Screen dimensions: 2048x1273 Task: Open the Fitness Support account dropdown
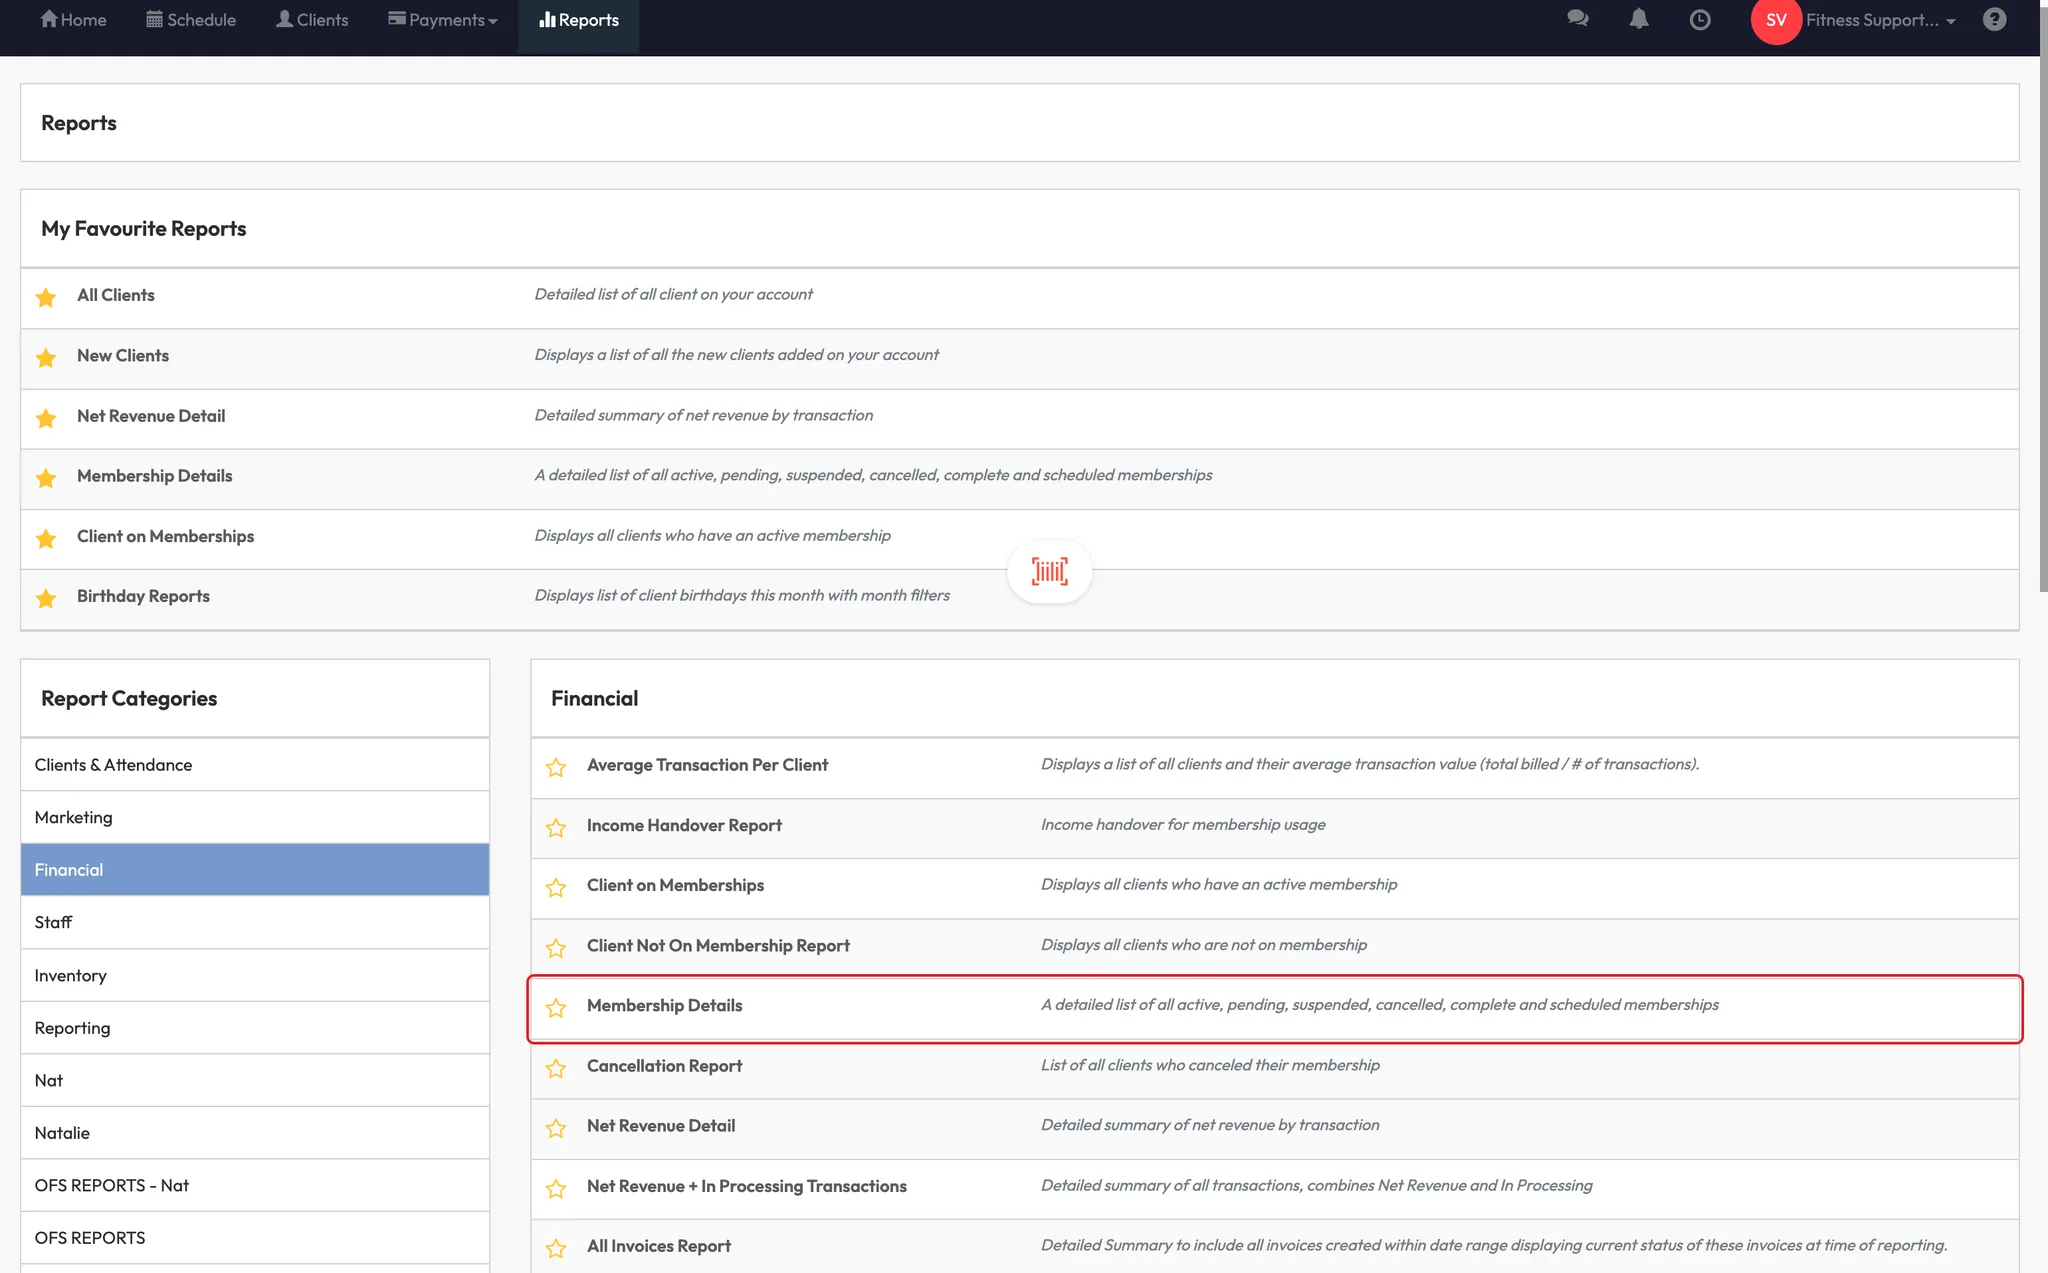coord(1880,20)
